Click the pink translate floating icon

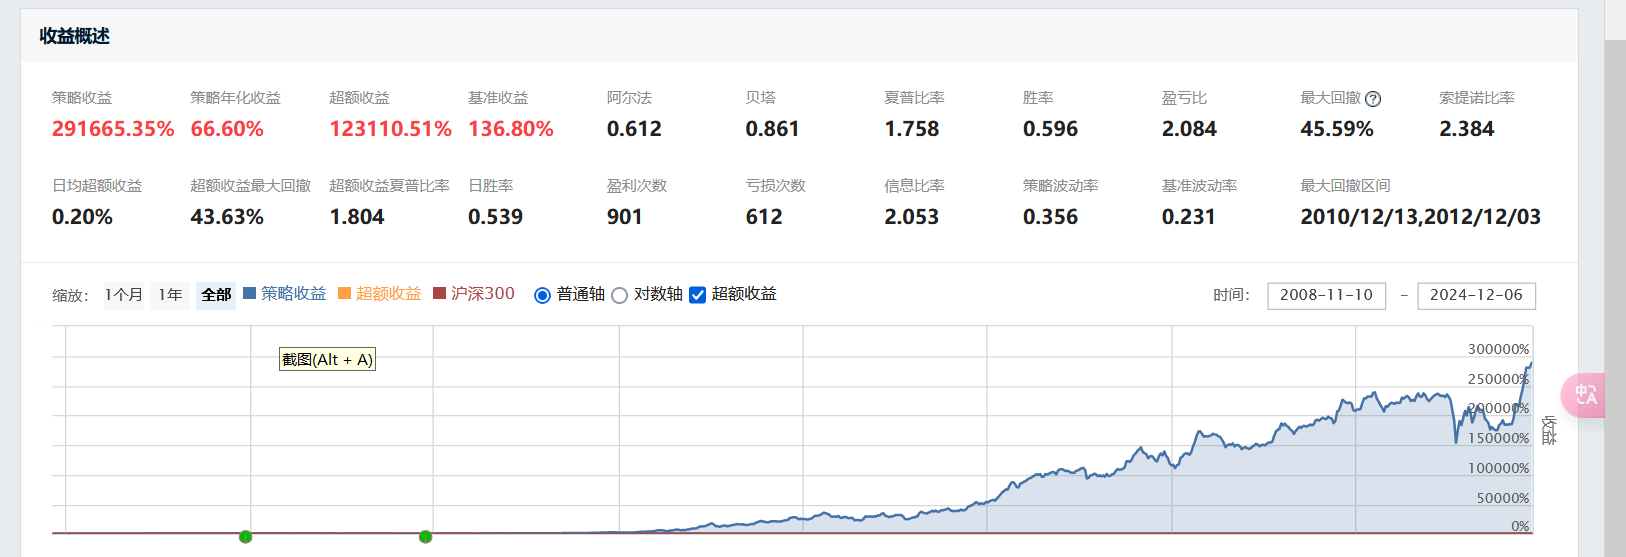pos(1584,395)
